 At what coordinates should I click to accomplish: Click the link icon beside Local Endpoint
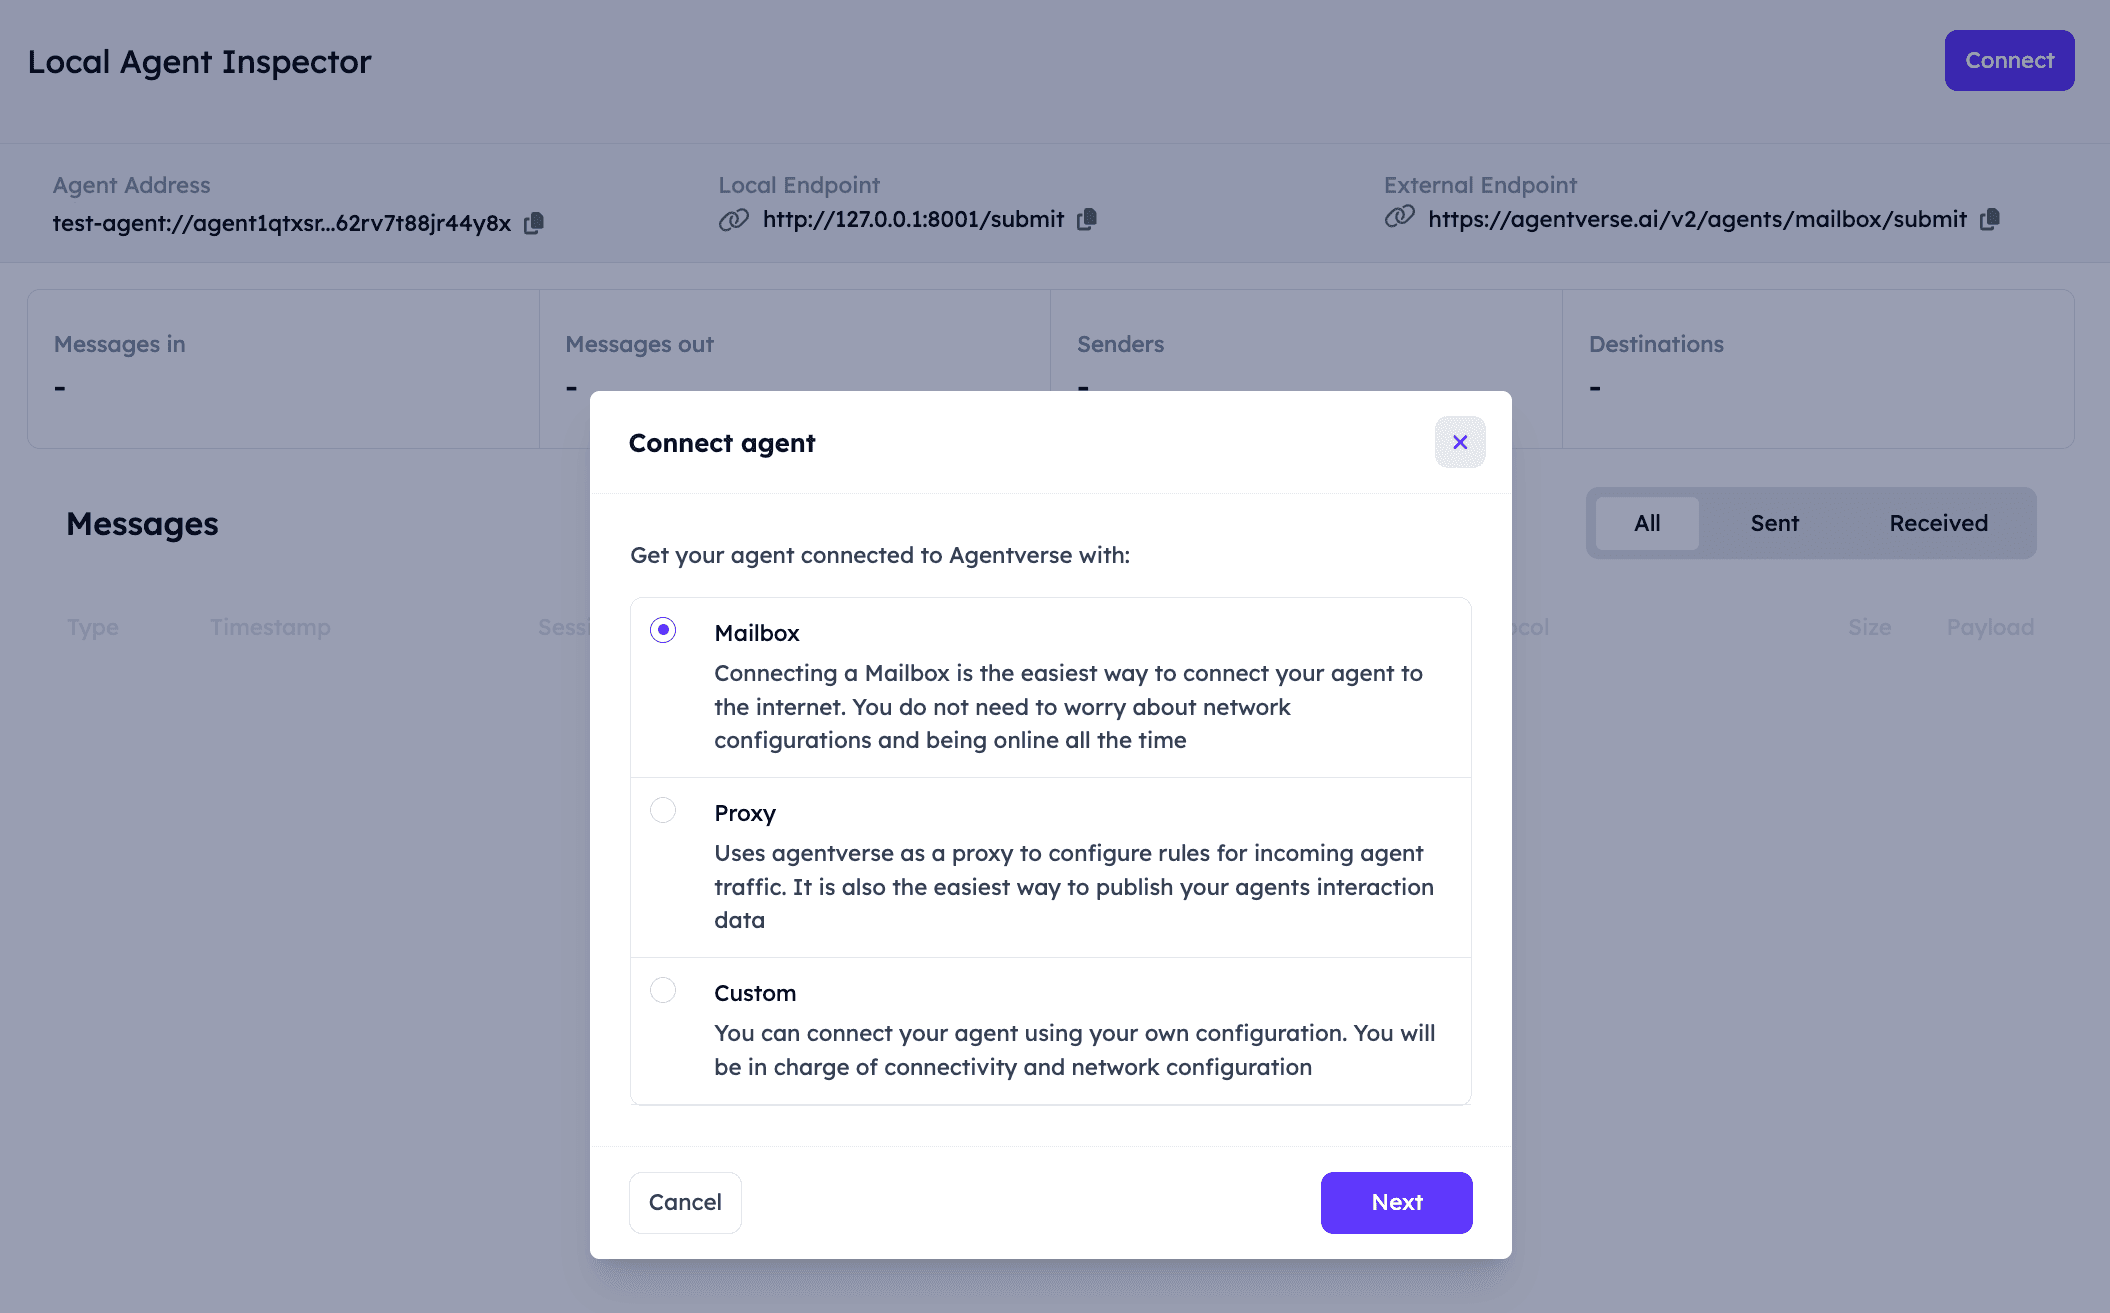coord(734,219)
